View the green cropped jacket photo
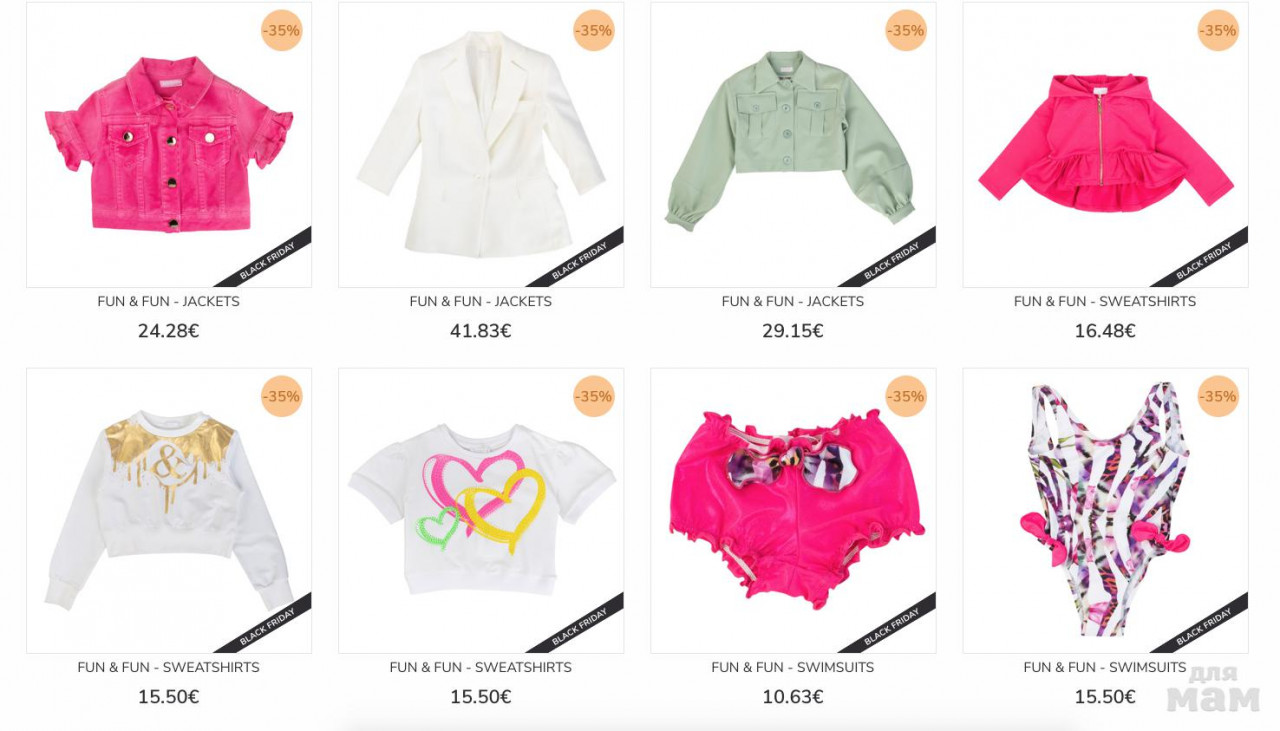 pyautogui.click(x=793, y=145)
